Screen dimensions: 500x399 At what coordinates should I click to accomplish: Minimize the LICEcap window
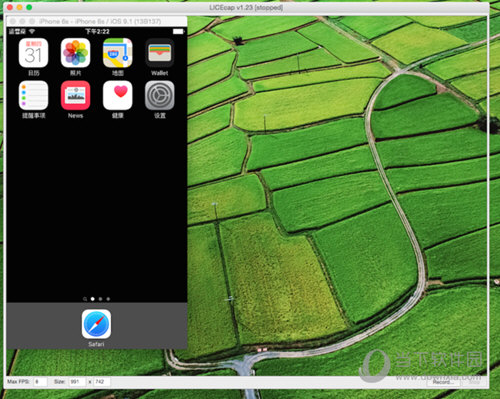(20, 7)
